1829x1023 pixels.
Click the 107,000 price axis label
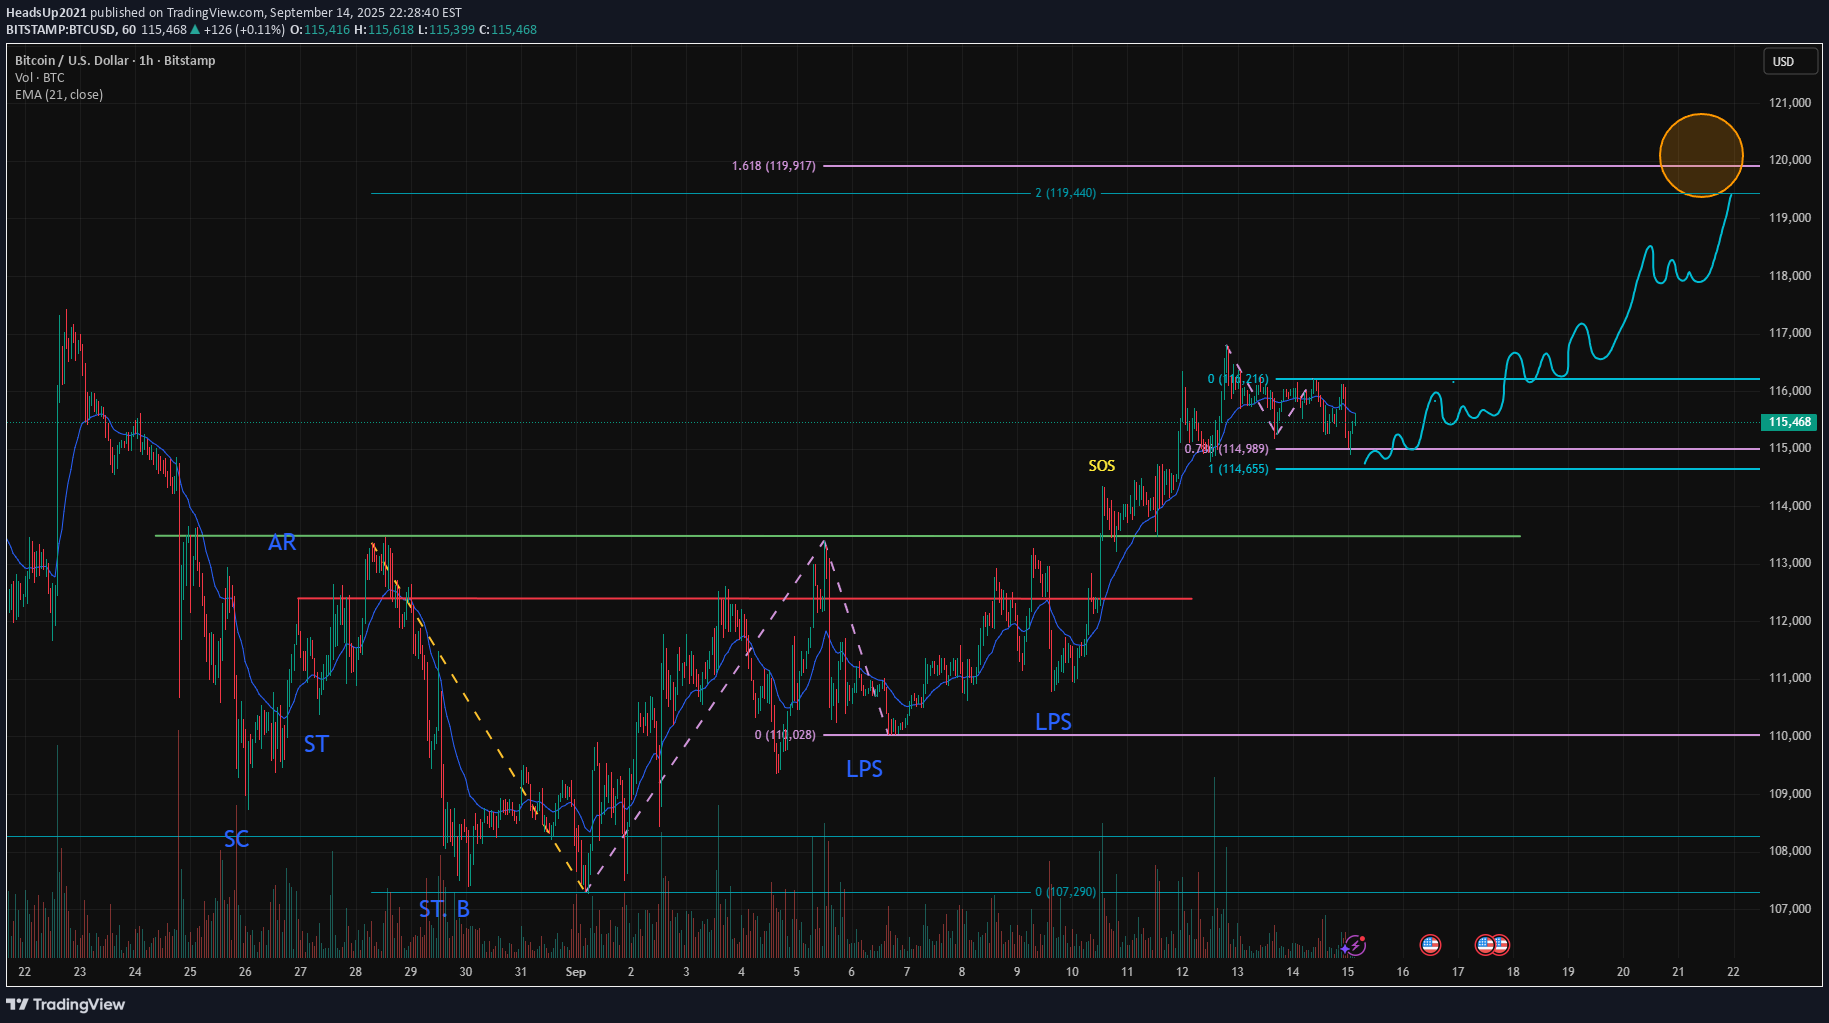[x=1790, y=909]
